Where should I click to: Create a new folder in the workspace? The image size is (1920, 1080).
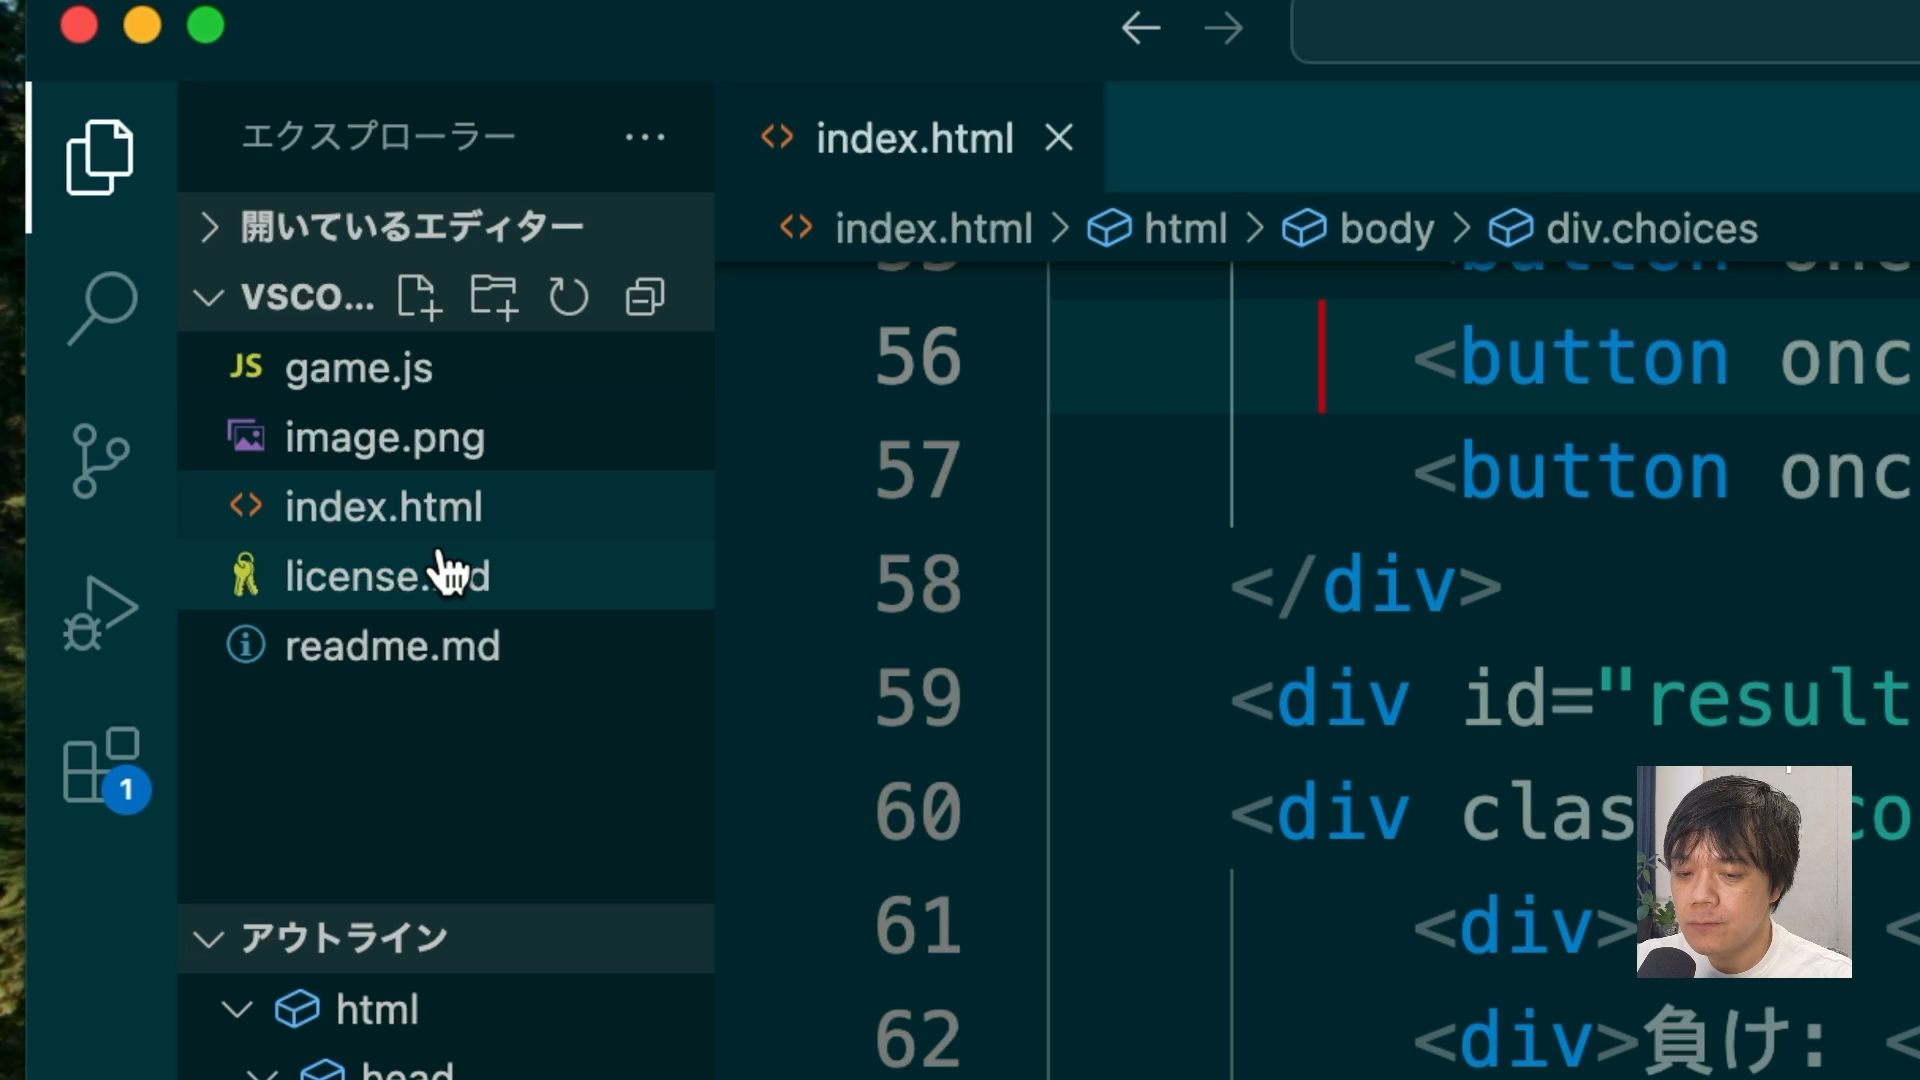(x=494, y=296)
